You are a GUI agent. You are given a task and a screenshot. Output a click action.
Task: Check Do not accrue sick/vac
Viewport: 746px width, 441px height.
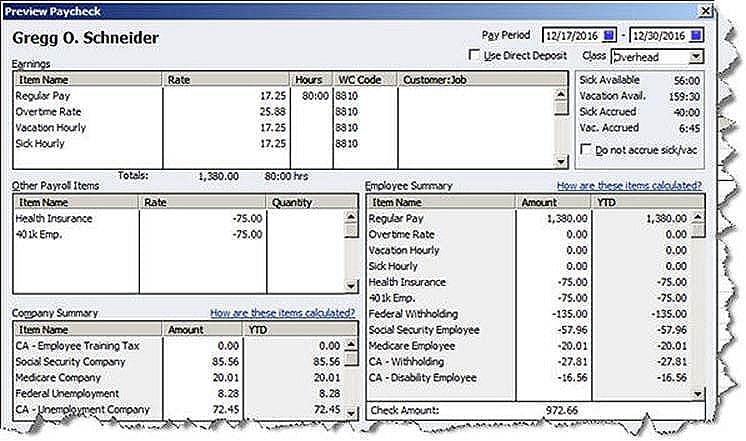(x=586, y=149)
